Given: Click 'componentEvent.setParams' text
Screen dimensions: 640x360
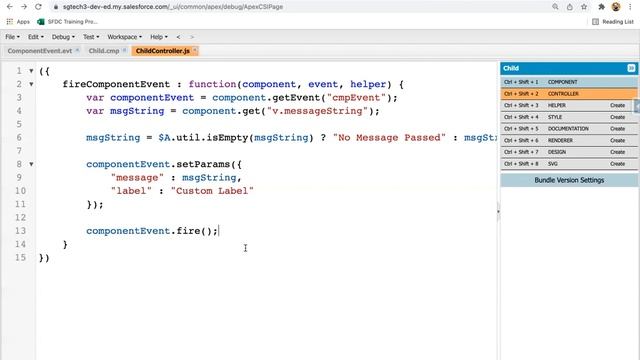Looking at the screenshot, I should (158, 164).
